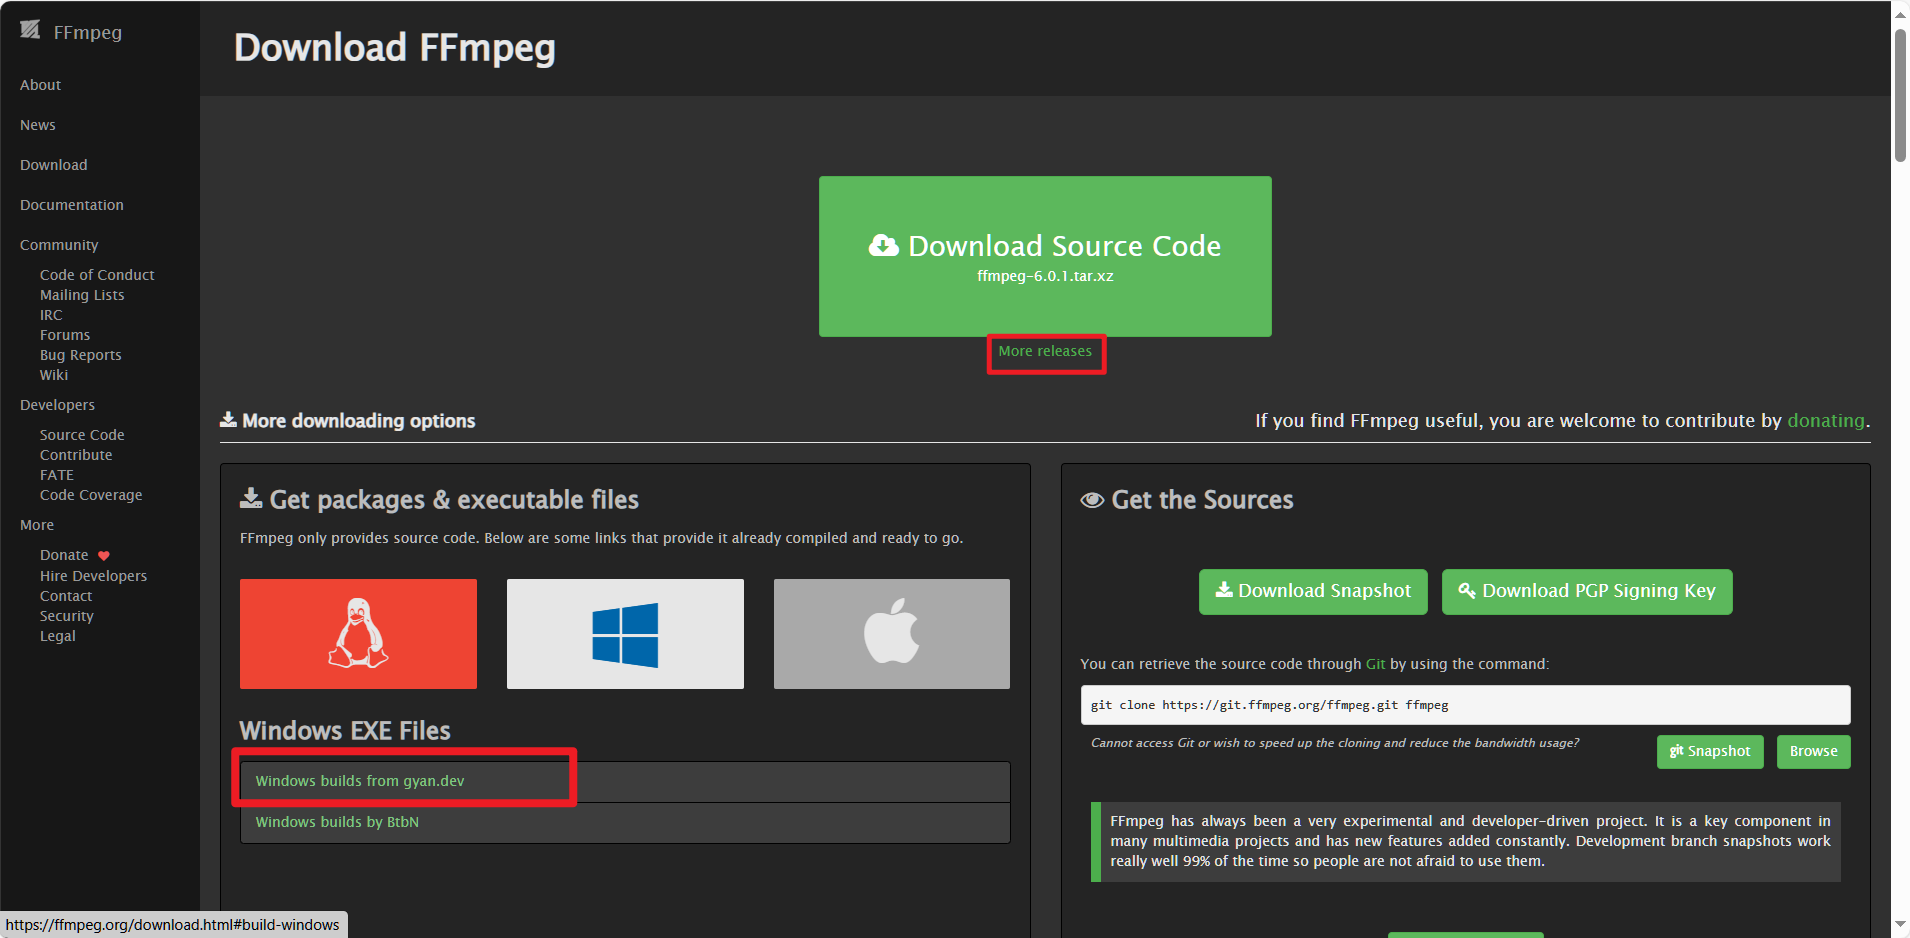Image resolution: width=1910 pixels, height=938 pixels.
Task: Open Code of Conduct page
Action: click(x=97, y=275)
